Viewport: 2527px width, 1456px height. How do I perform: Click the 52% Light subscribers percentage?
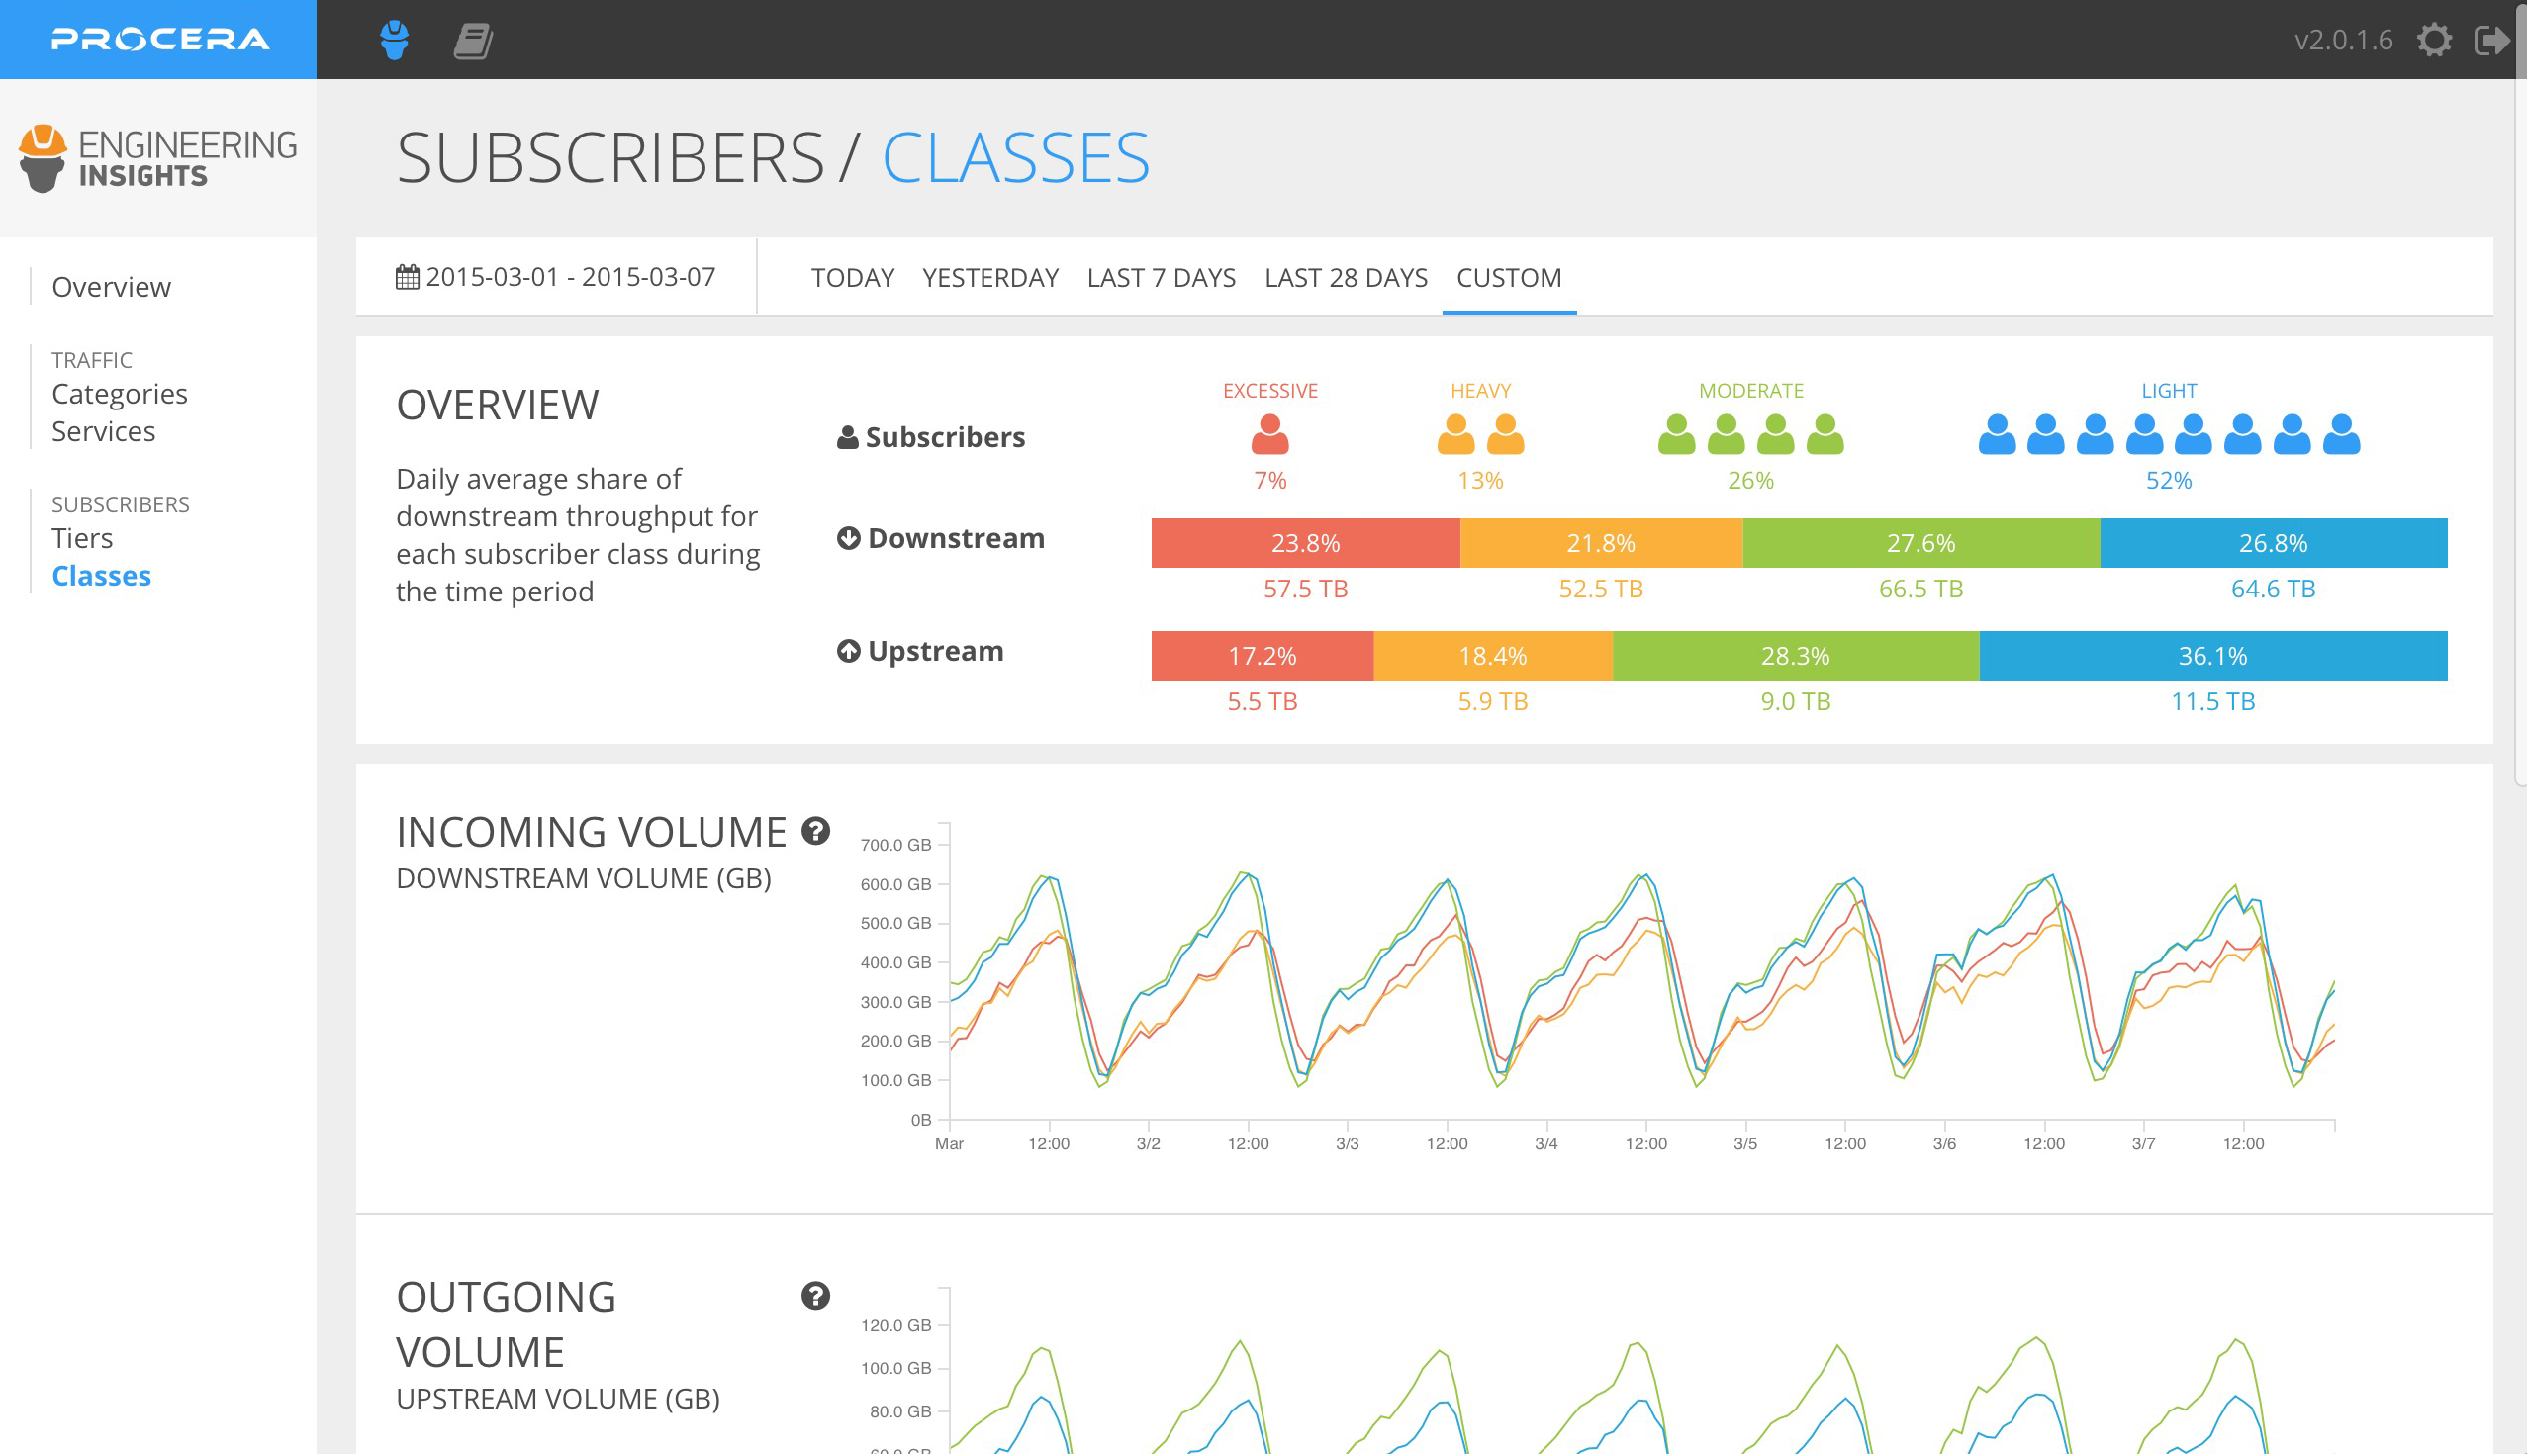click(x=2169, y=481)
